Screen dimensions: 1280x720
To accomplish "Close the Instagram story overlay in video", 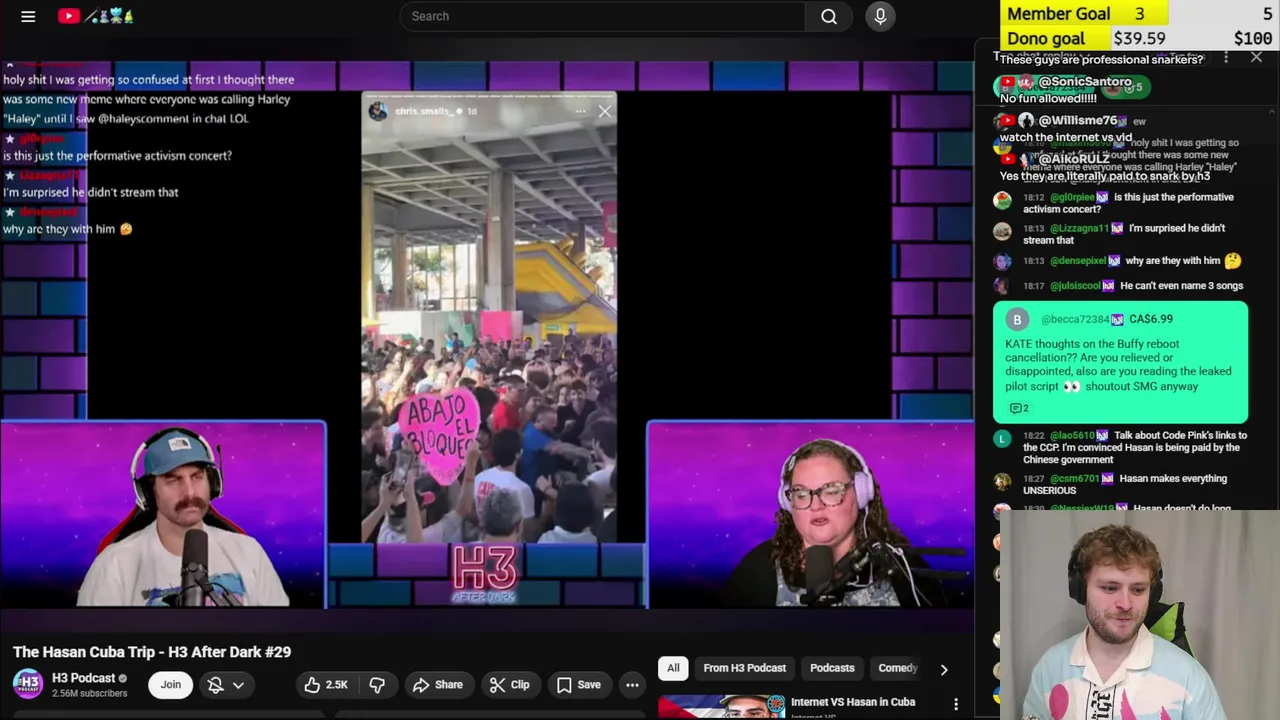I will 604,112.
